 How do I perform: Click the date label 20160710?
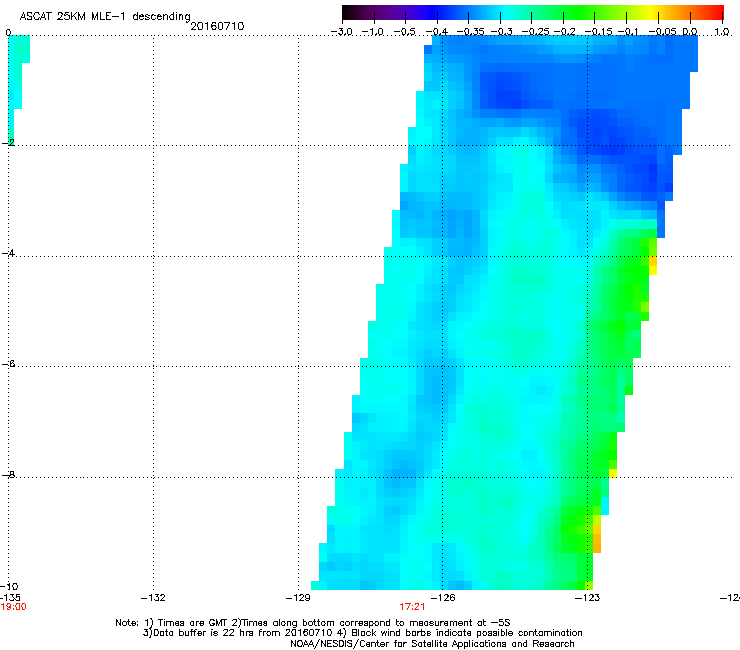click(217, 26)
